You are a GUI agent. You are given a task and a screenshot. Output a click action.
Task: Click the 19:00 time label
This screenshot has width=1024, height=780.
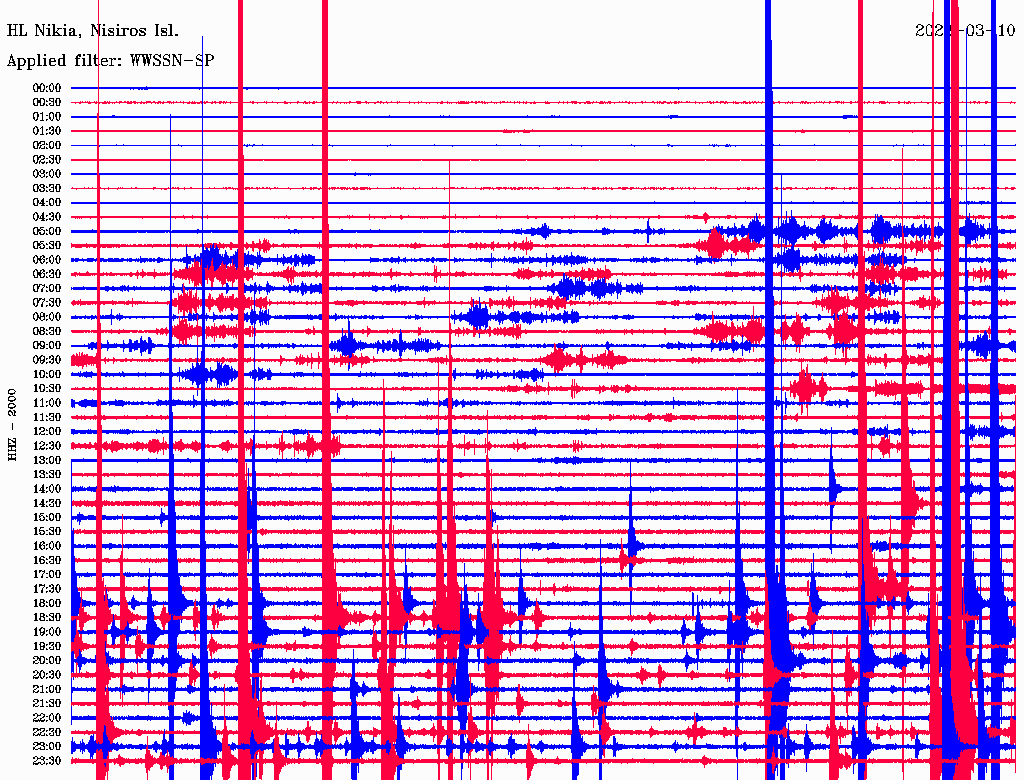[46, 632]
